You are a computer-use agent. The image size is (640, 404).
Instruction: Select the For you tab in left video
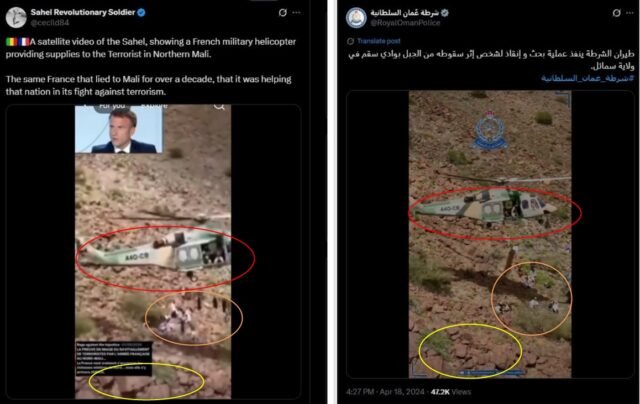[x=112, y=107]
